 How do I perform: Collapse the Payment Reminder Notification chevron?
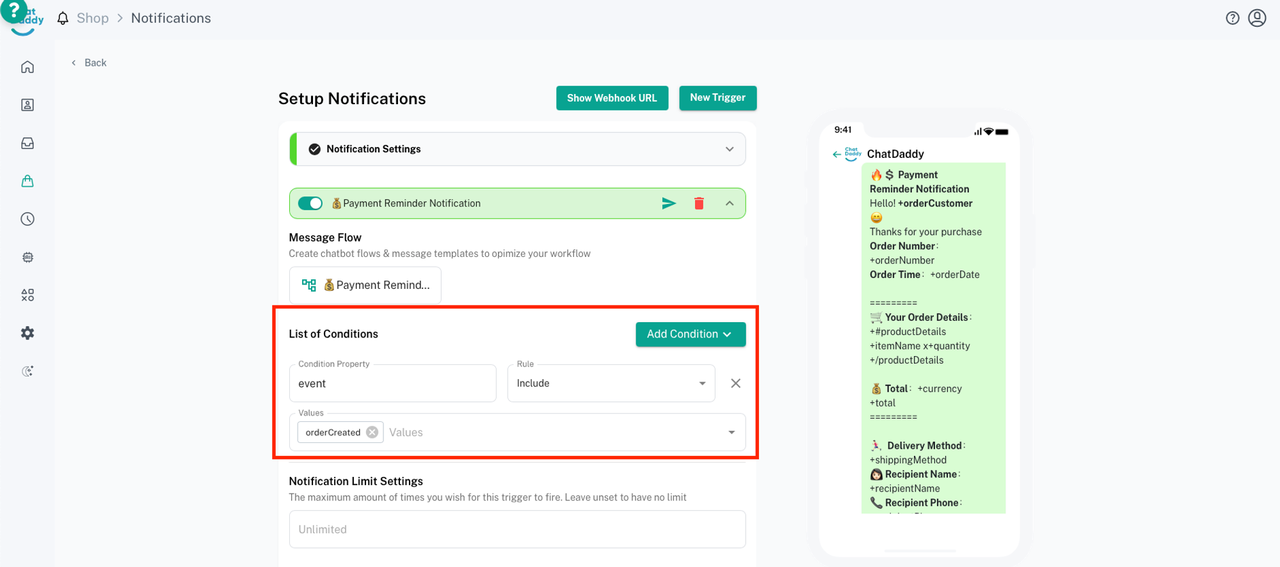click(x=729, y=203)
